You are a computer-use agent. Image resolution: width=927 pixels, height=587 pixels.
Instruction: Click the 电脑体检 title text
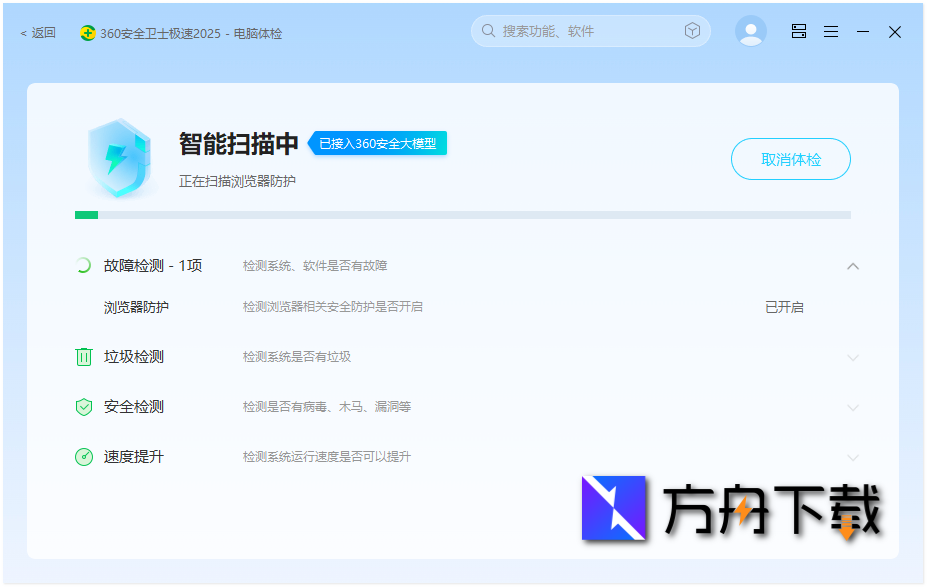[x=261, y=33]
